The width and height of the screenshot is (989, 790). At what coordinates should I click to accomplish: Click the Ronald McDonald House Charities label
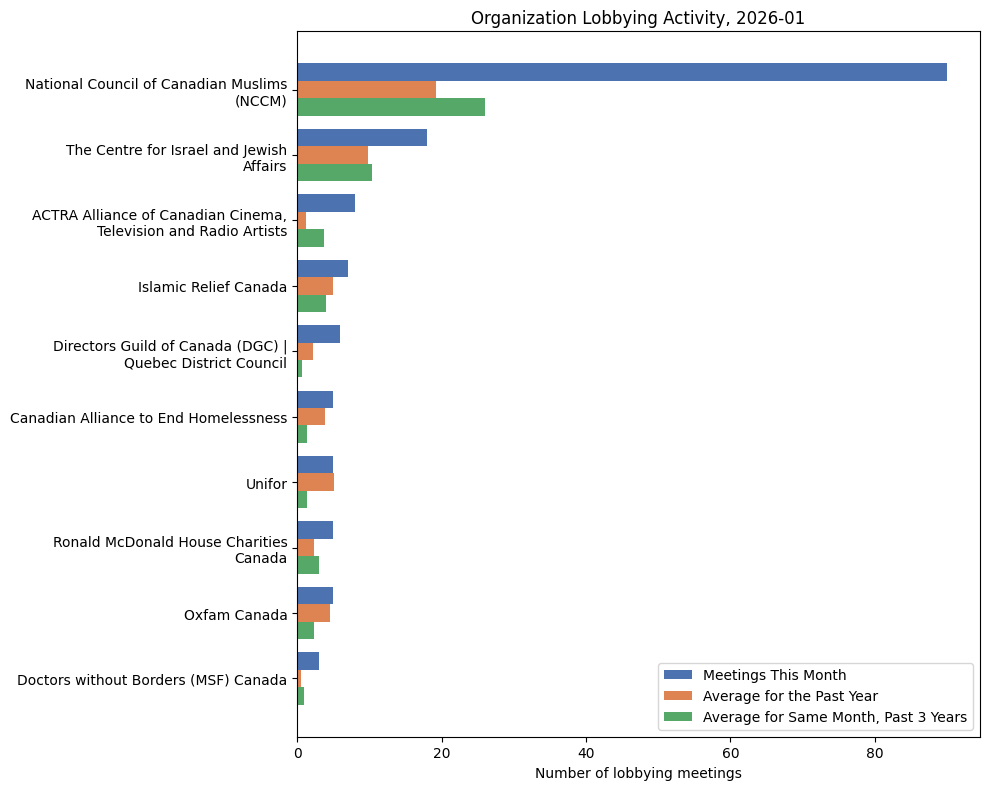[170, 551]
